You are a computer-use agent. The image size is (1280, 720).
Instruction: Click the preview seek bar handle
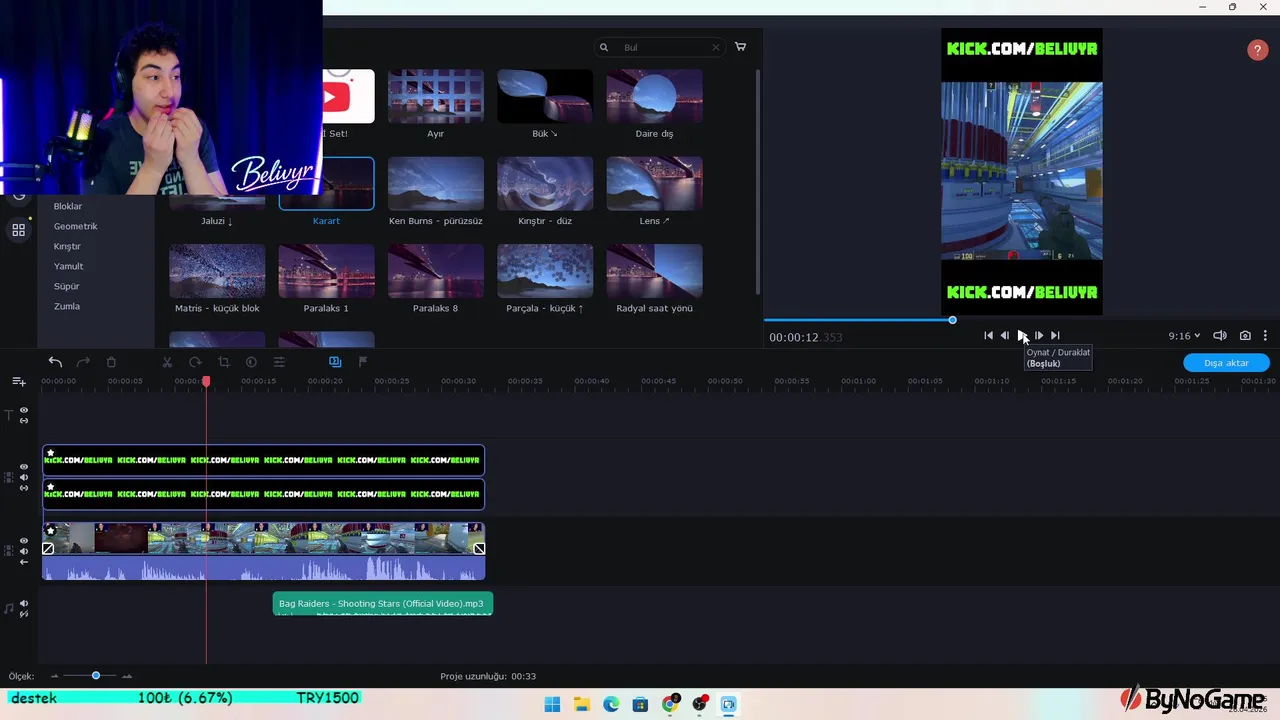(x=952, y=320)
